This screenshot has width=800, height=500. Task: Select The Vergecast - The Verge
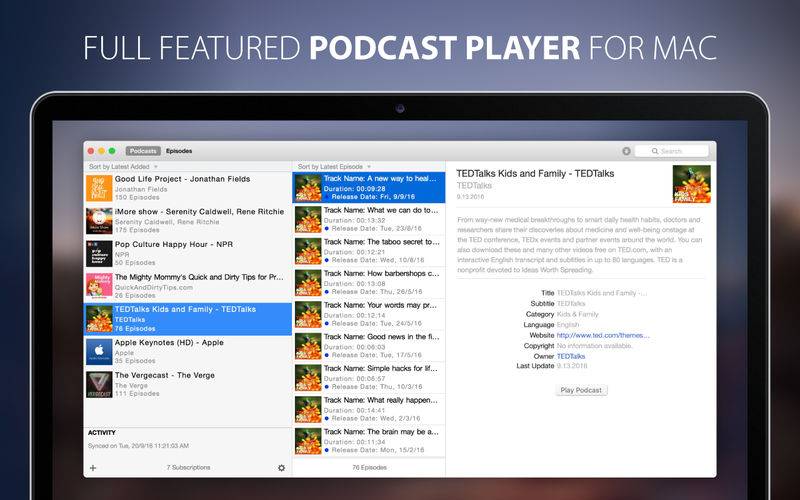coord(188,384)
